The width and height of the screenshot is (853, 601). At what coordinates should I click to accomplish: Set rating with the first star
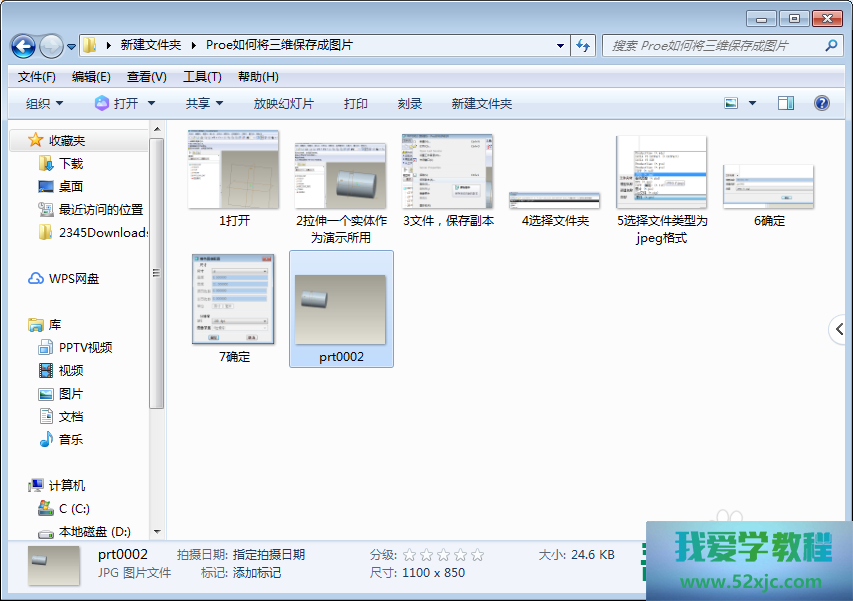click(409, 555)
